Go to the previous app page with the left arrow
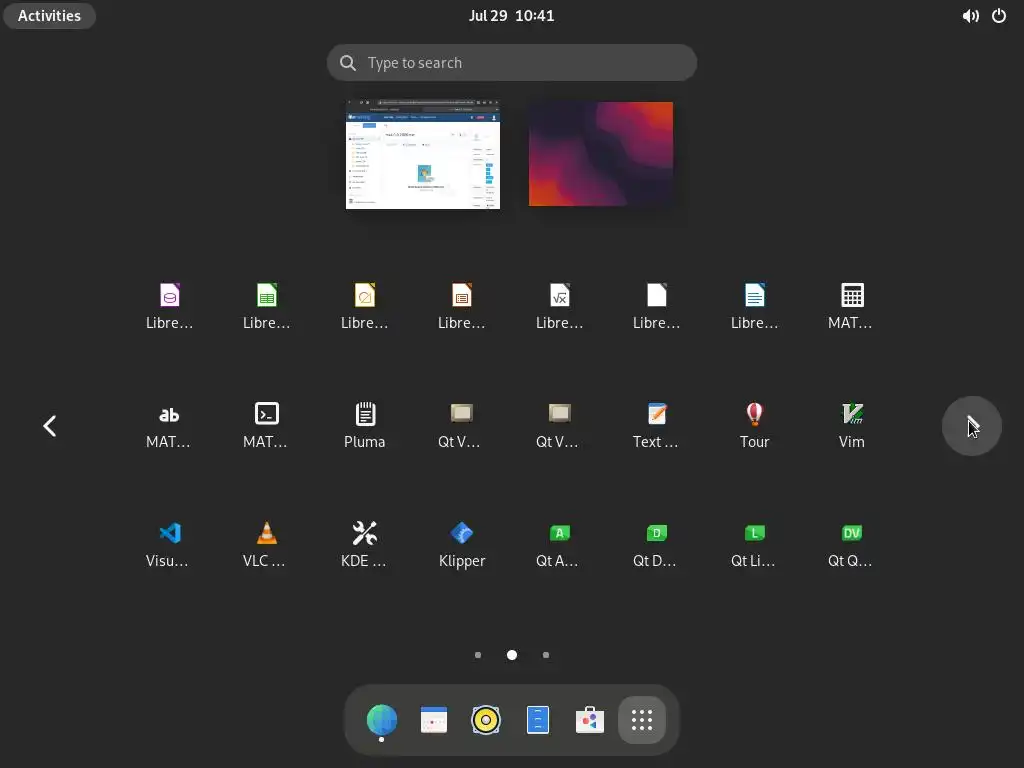Screen dimensions: 1024x768 [50, 426]
